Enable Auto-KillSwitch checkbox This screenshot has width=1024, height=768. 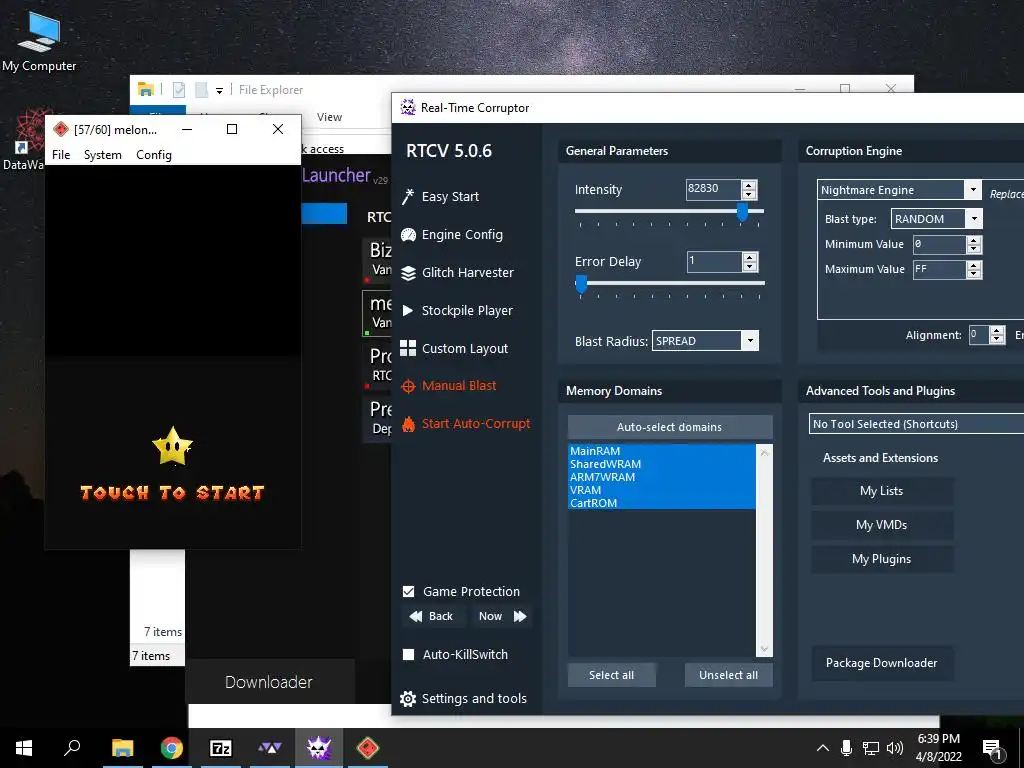(408, 654)
